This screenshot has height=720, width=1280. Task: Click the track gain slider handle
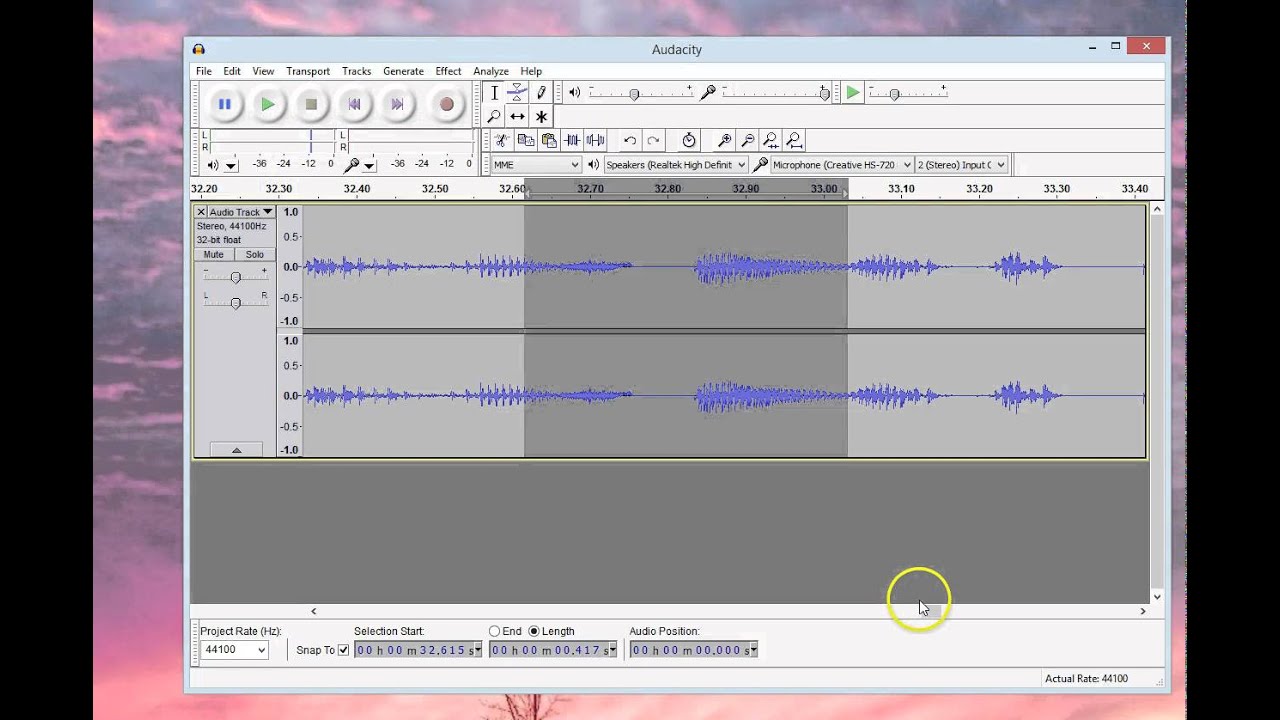[x=235, y=277]
